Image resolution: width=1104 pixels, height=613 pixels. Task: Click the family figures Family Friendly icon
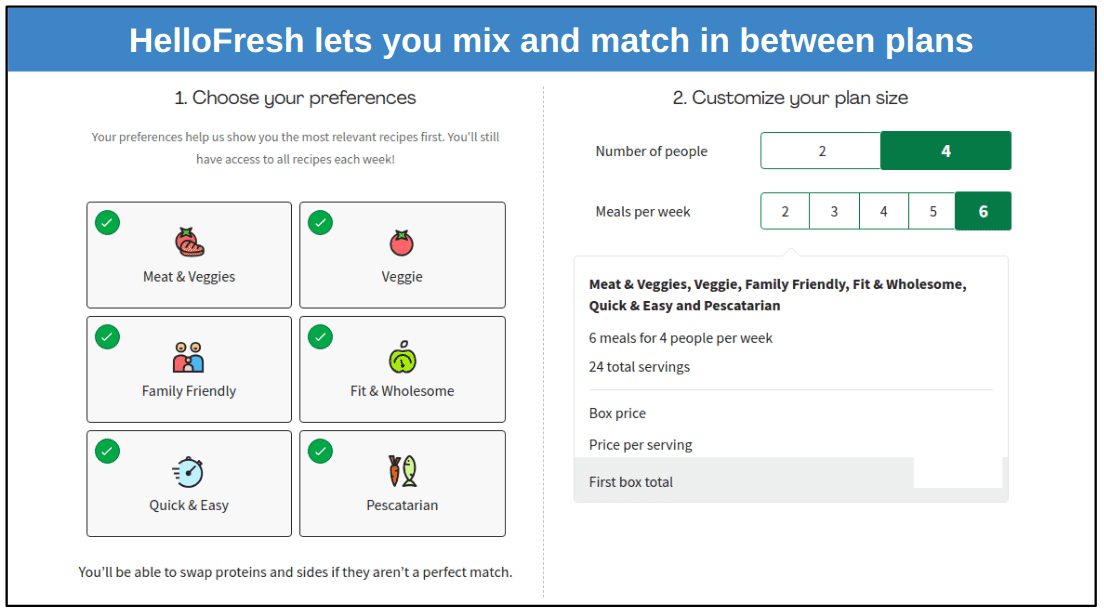click(188, 357)
